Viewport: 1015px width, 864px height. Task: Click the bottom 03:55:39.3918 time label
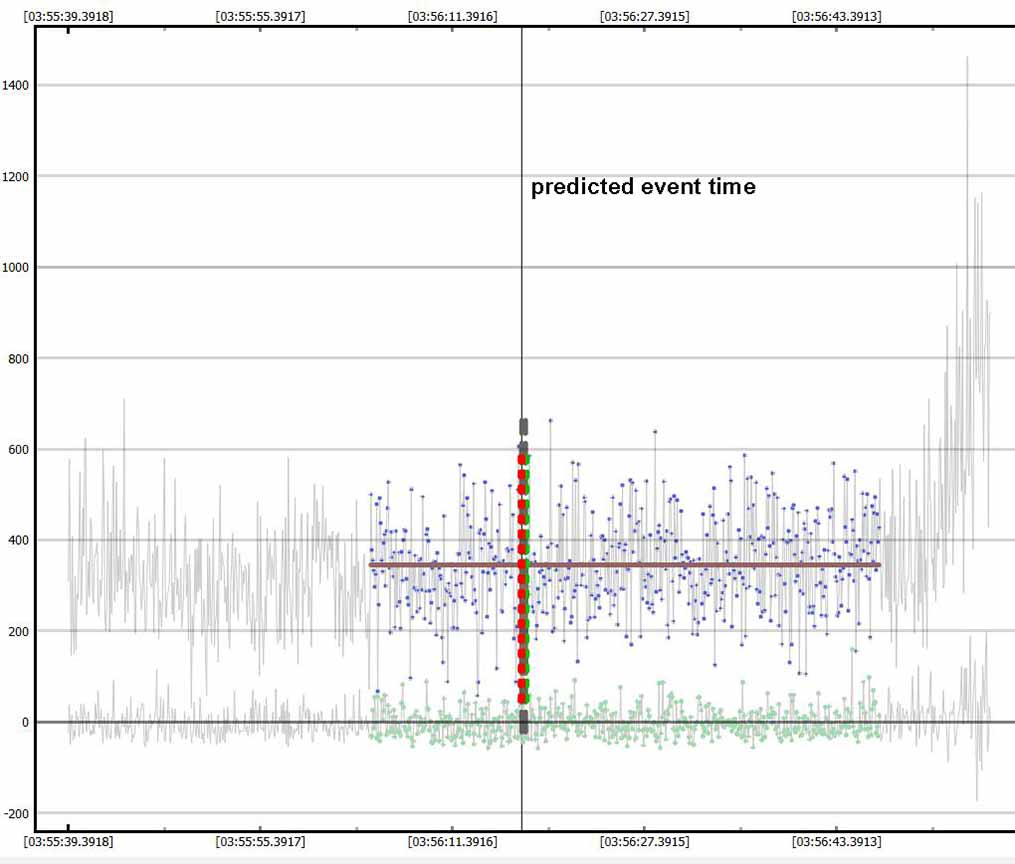pos(68,841)
